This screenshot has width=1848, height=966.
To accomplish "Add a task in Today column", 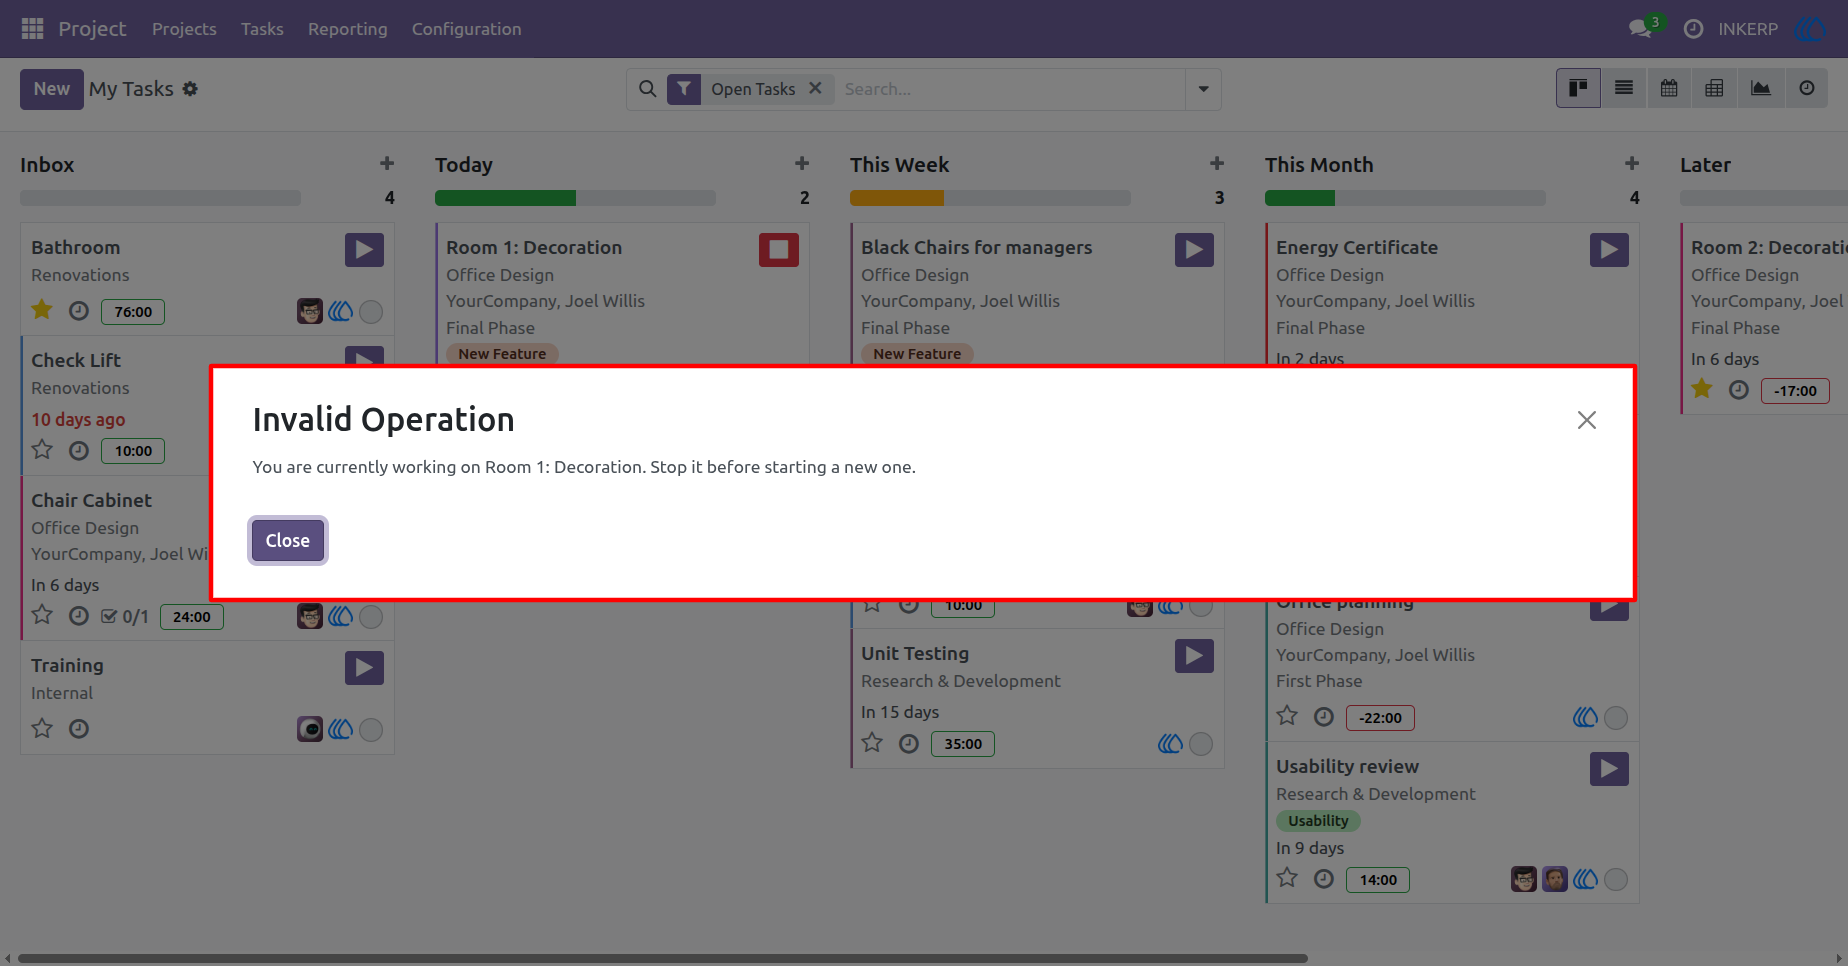I will coord(802,163).
